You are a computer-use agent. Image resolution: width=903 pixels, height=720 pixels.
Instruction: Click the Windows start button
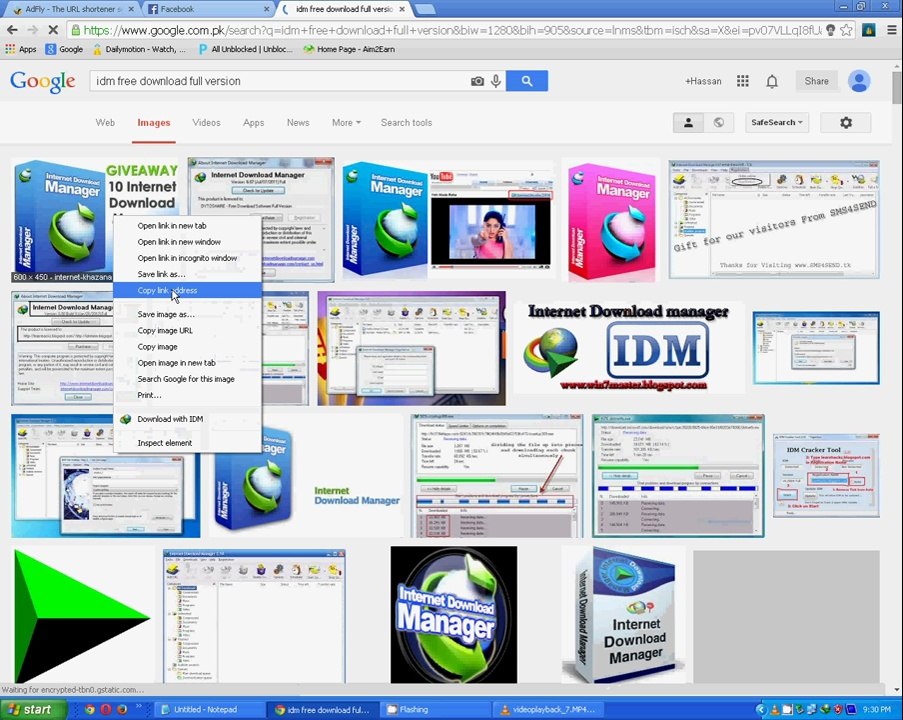pos(32,710)
